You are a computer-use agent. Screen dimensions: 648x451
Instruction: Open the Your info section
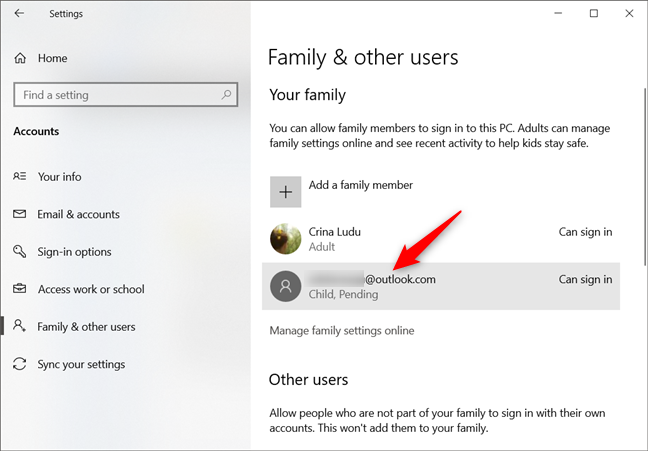coord(60,177)
